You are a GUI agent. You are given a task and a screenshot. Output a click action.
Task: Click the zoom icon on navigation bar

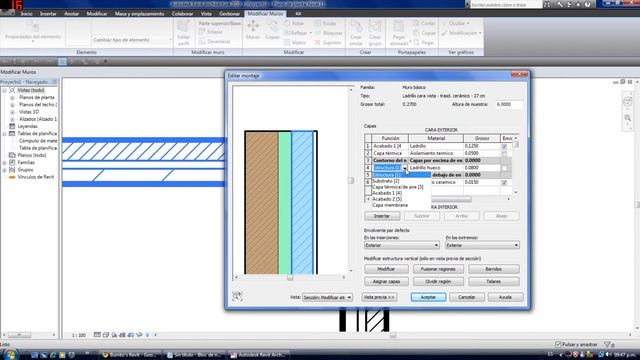click(628, 118)
